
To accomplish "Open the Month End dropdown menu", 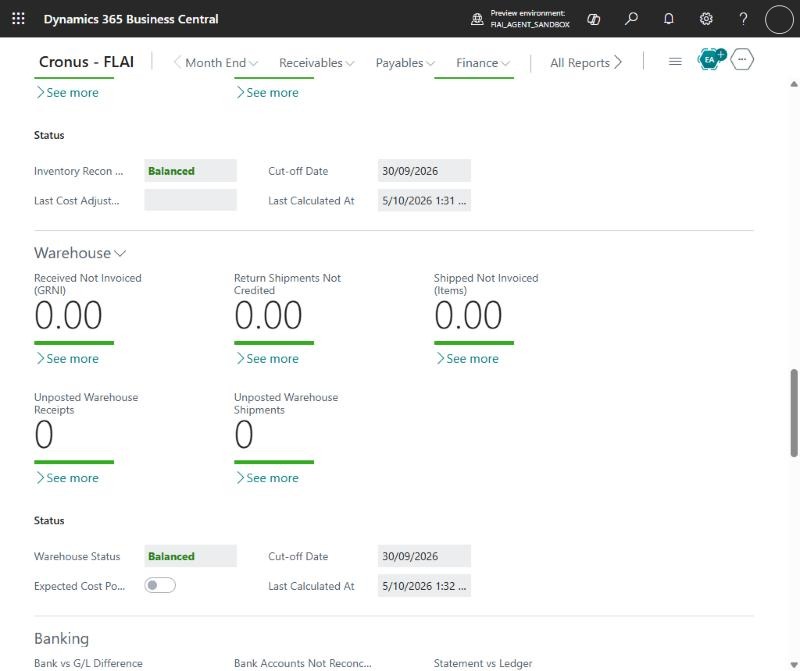I will pos(221,63).
